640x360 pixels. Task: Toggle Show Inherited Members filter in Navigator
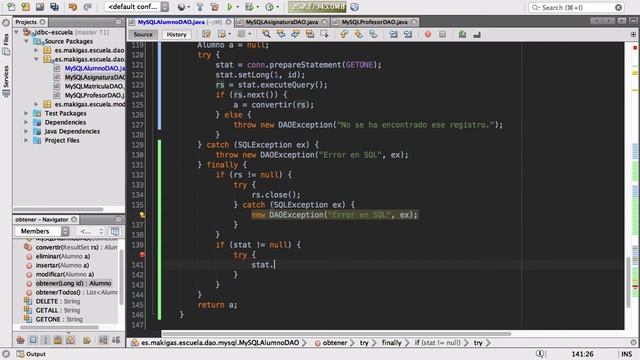coord(20,340)
